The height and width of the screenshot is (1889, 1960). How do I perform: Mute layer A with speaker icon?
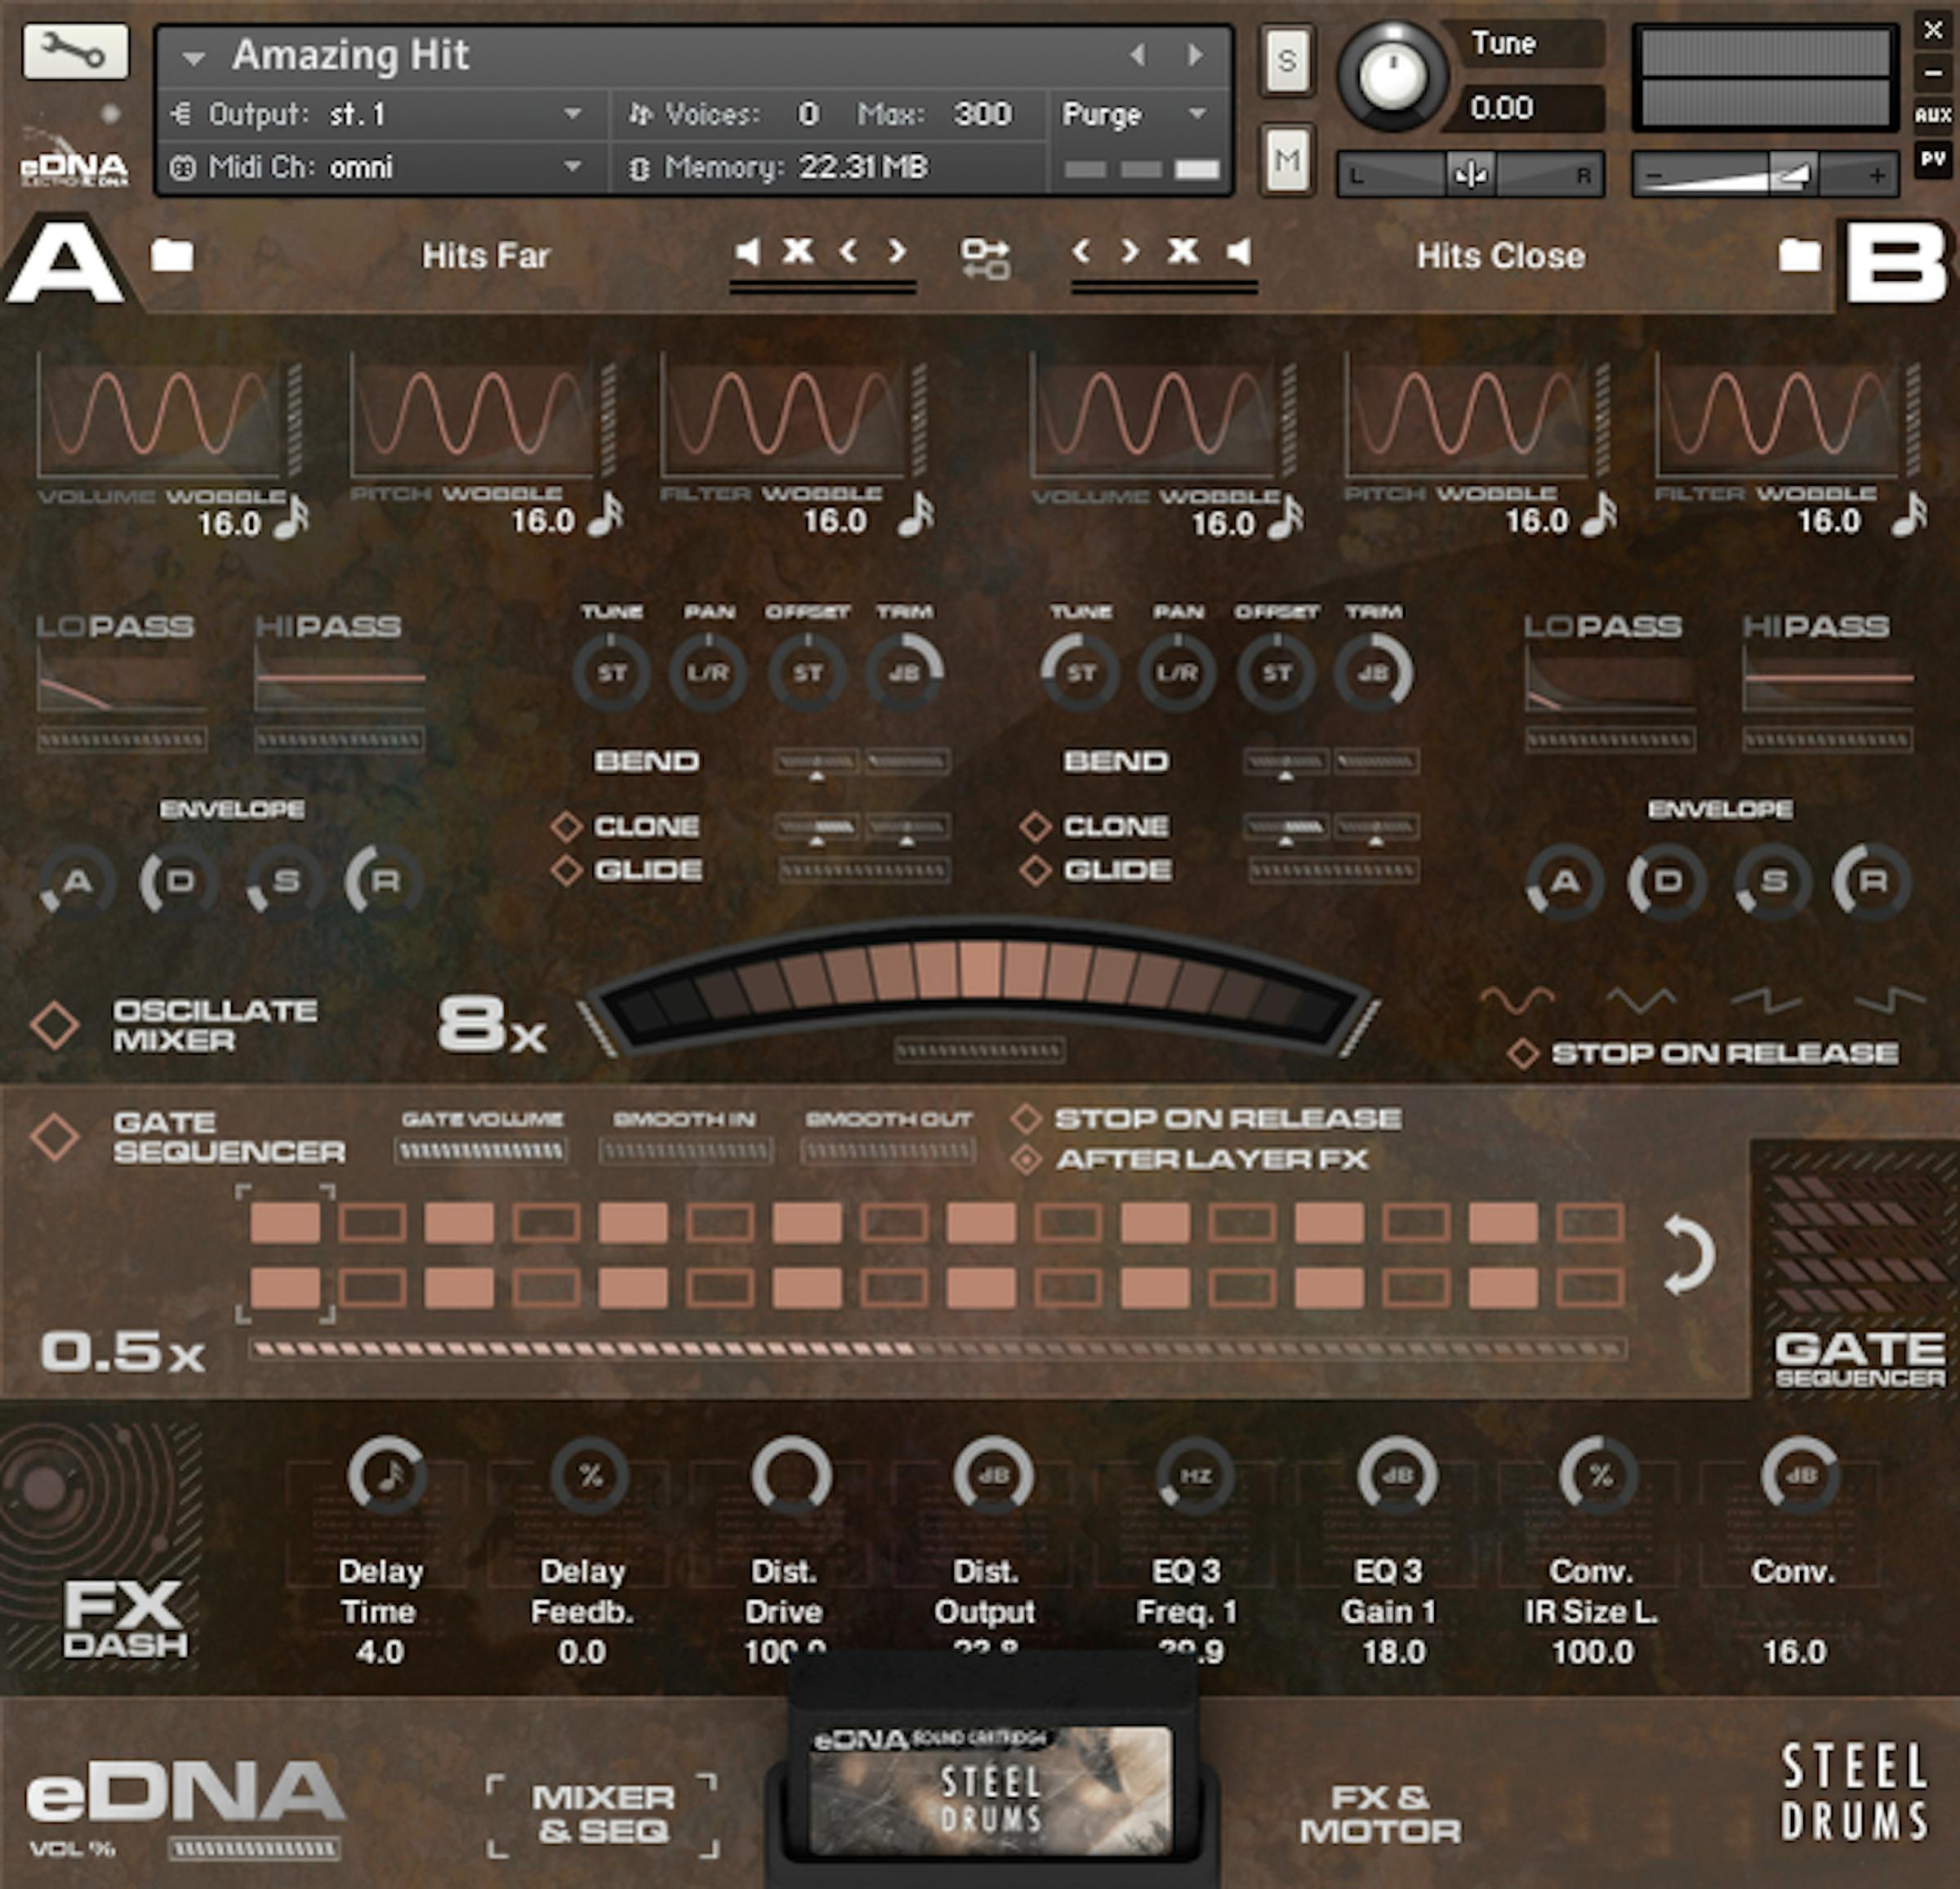coord(747,252)
